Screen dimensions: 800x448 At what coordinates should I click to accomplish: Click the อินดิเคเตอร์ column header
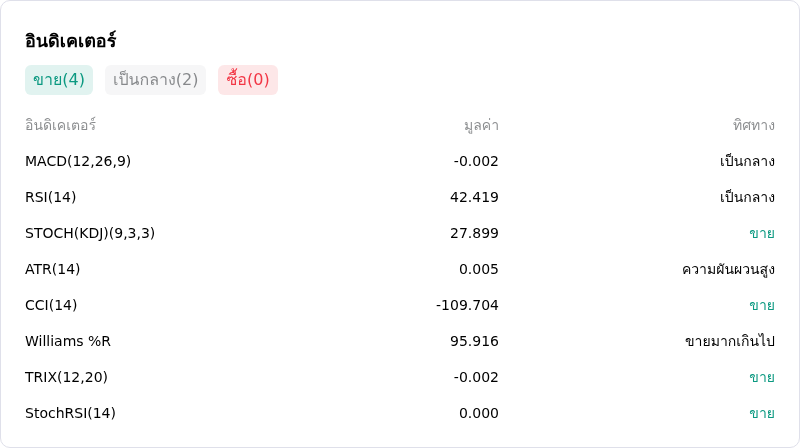(x=60, y=125)
